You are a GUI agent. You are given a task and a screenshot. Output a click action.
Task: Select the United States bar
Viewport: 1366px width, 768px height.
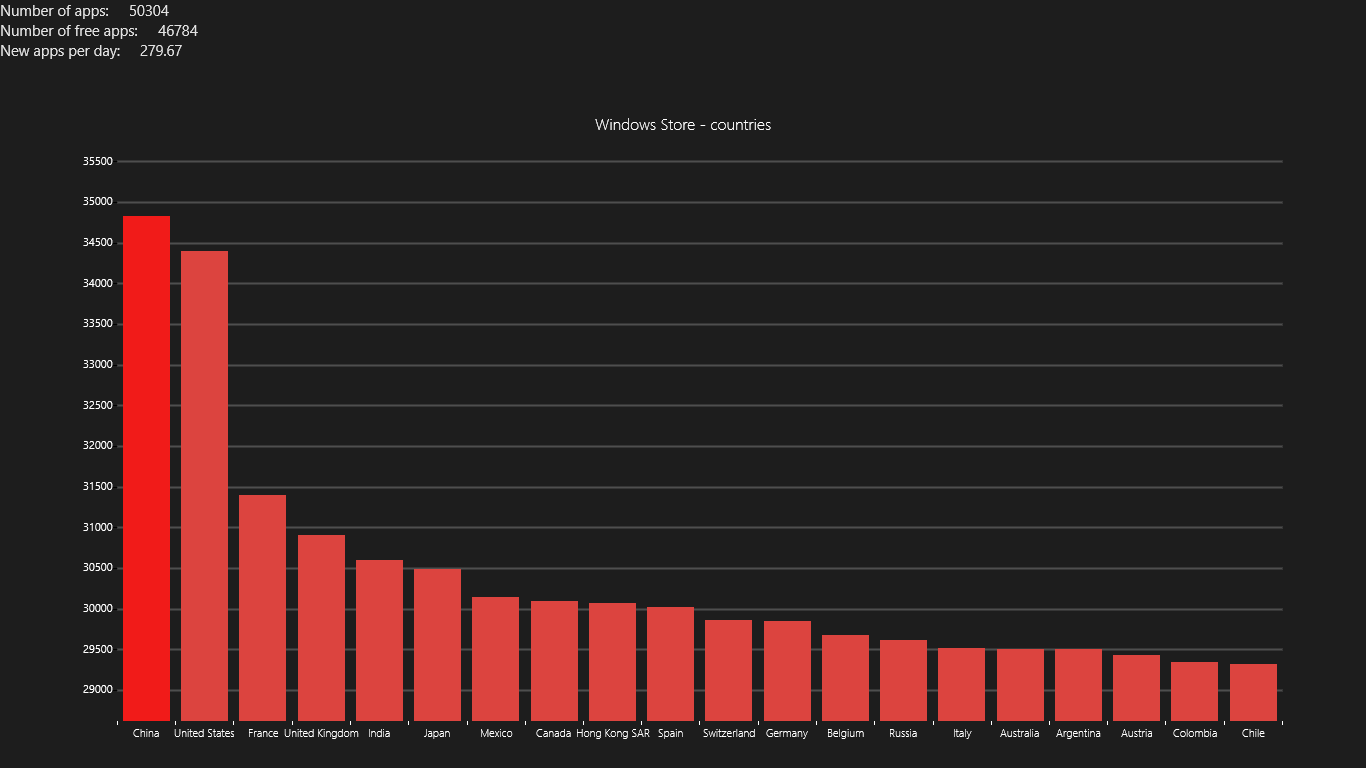click(x=204, y=485)
